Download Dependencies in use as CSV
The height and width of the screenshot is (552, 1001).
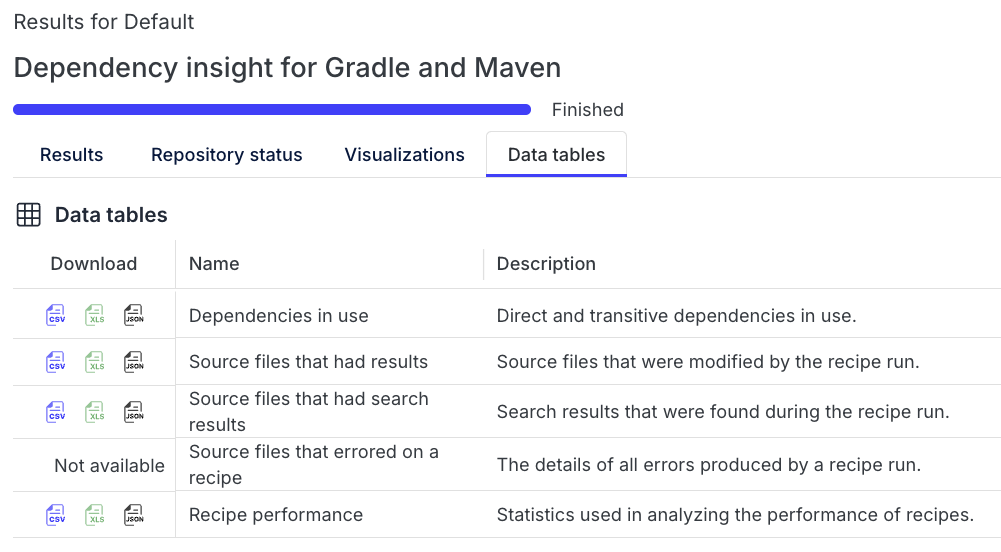click(56, 316)
